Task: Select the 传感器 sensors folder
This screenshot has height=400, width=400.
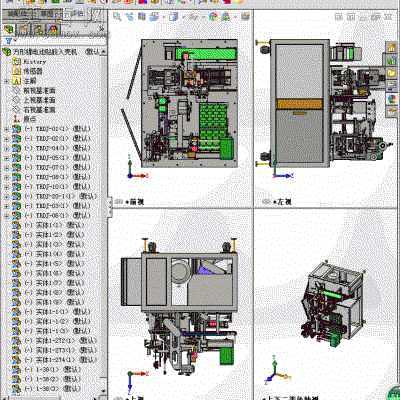Action: click(x=28, y=71)
